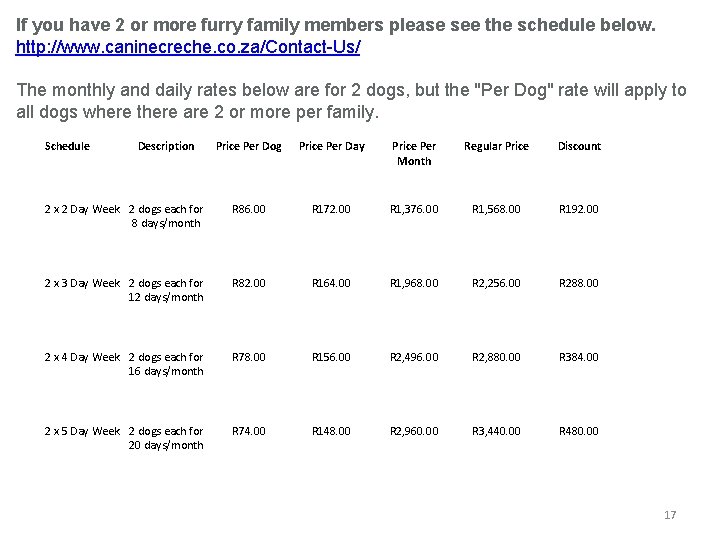Open the caninecreche Contact-Us link
This screenshot has width=720, height=540.
click(188, 47)
